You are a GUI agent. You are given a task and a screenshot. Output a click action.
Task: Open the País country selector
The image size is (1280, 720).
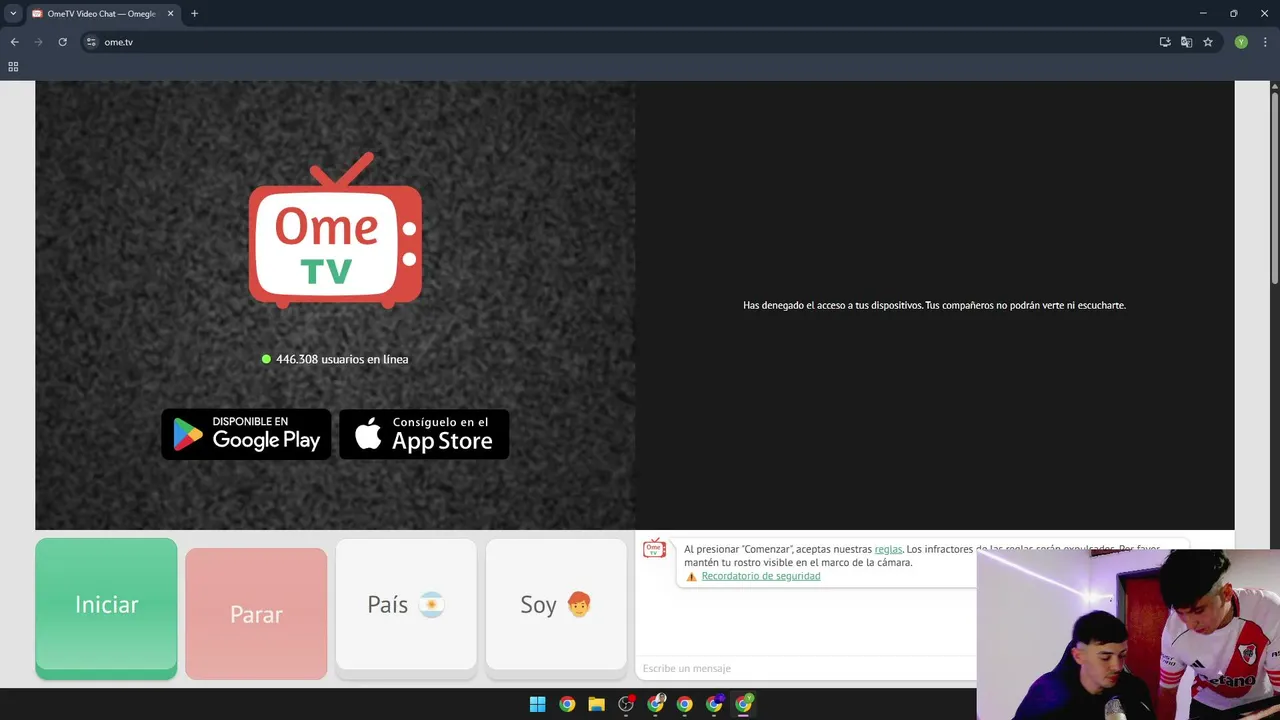(406, 606)
